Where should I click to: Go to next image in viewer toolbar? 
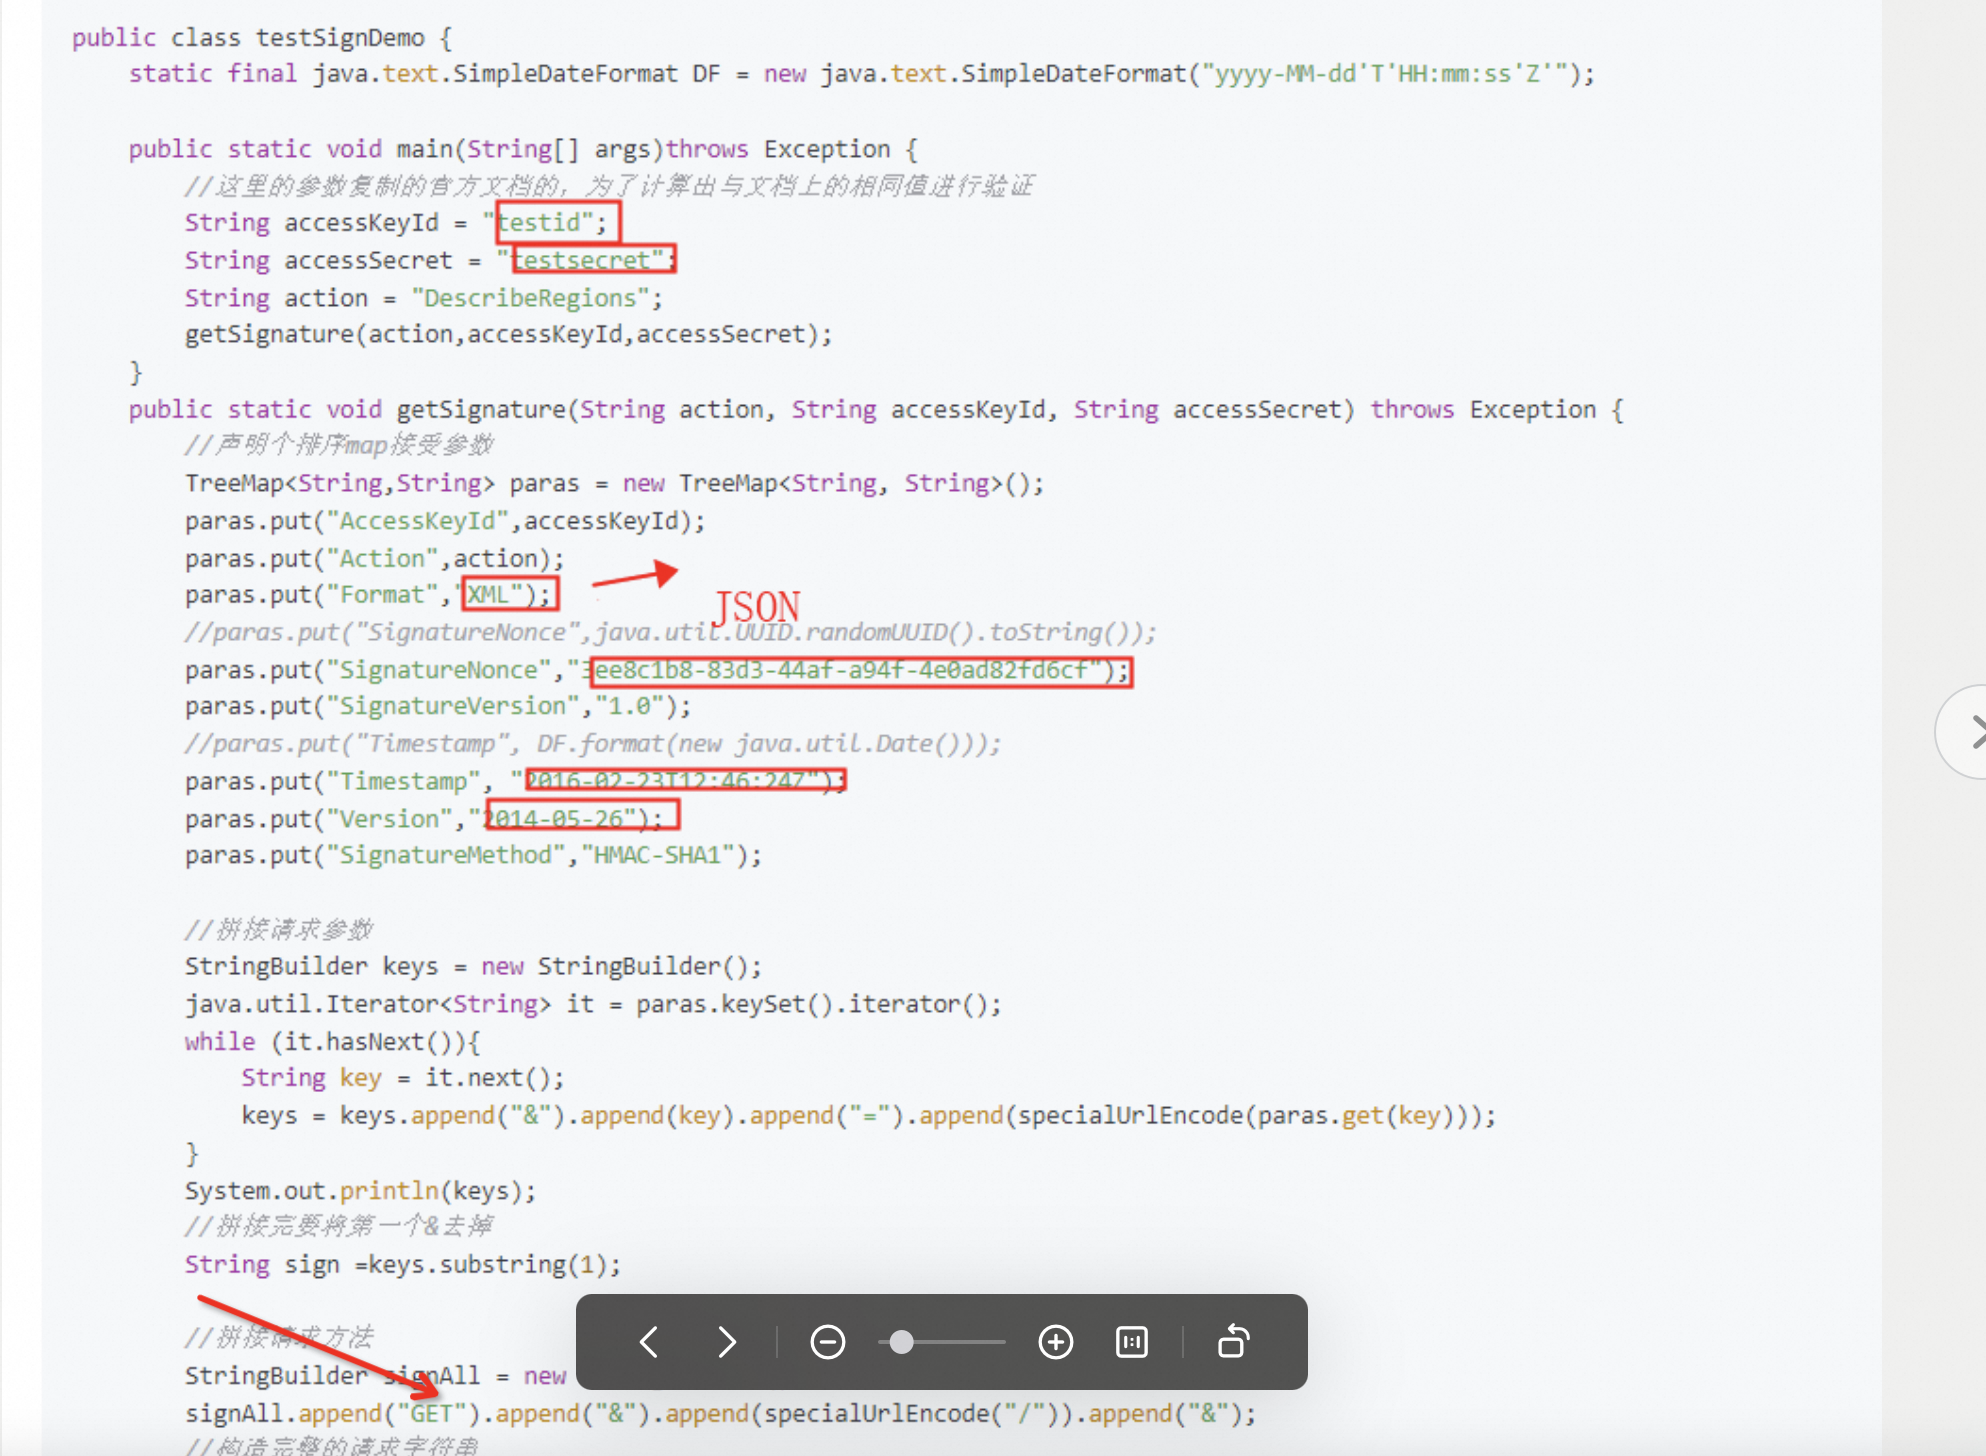[727, 1342]
